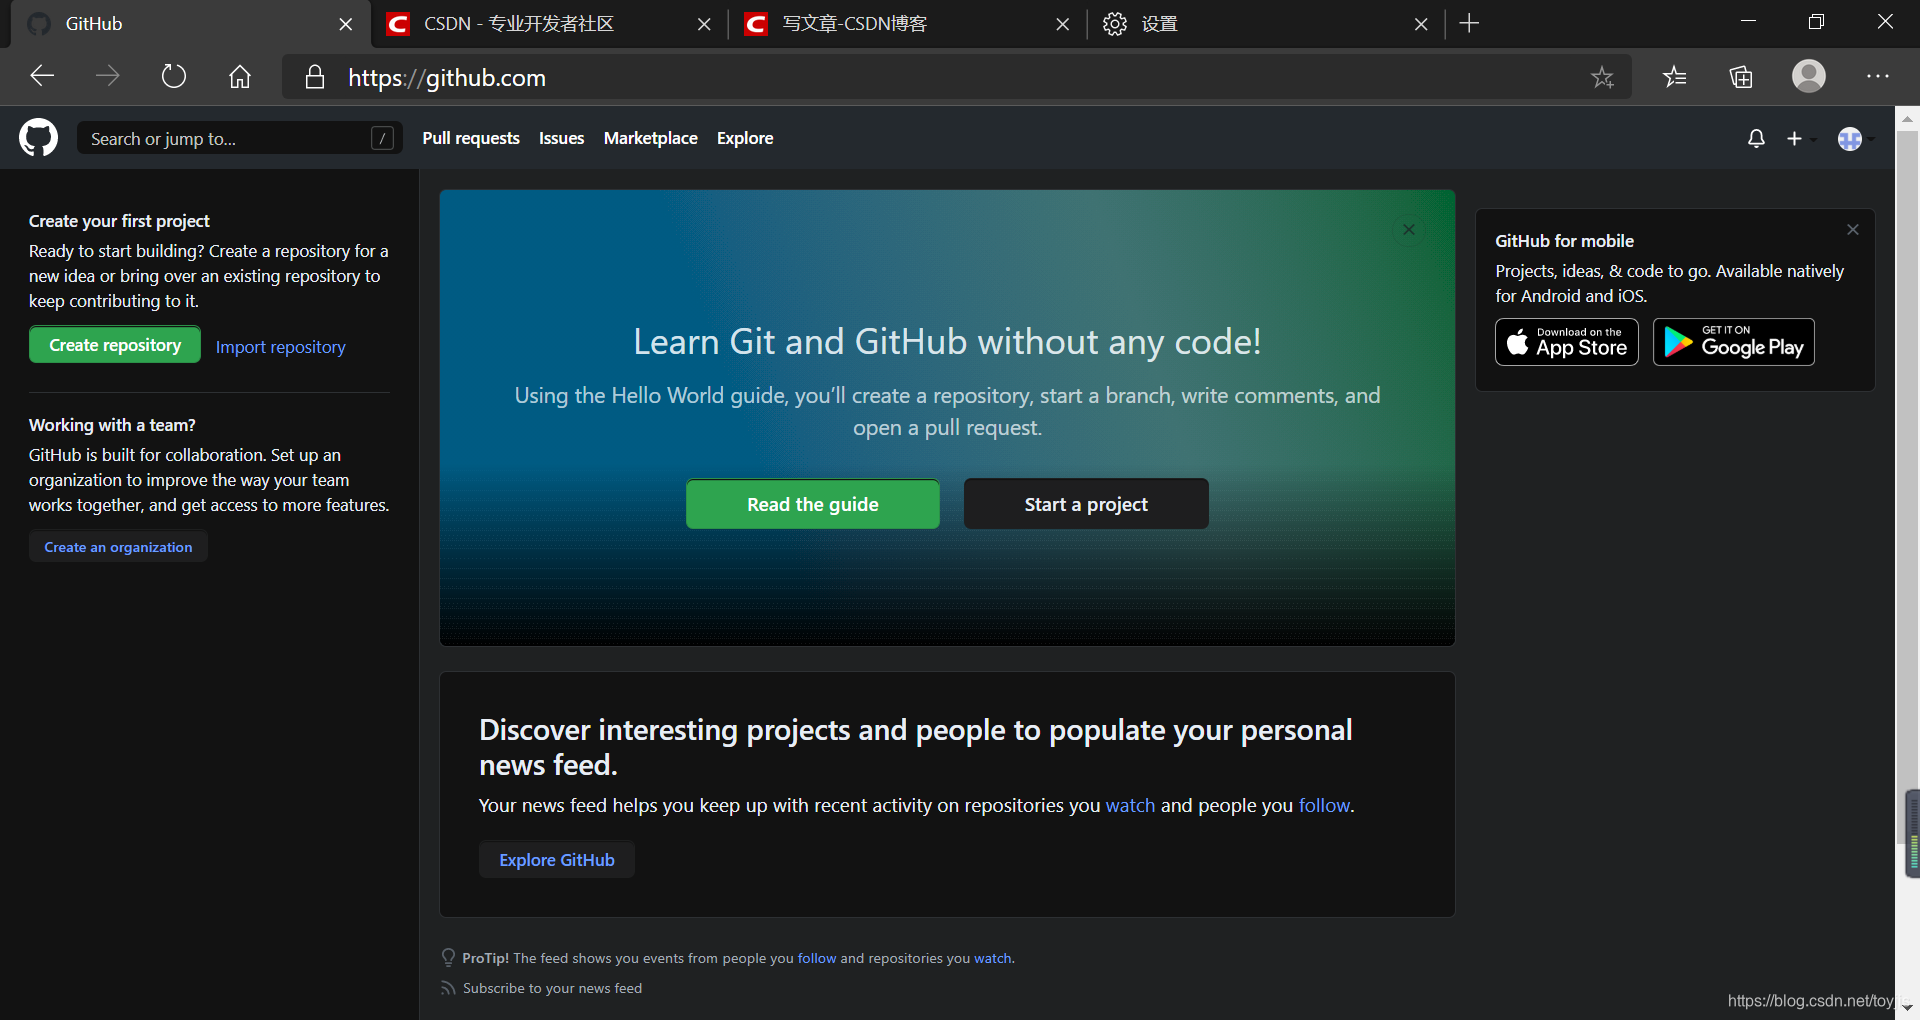The image size is (1920, 1020).
Task: Click scrollbar down arrow
Action: click(x=1908, y=1006)
